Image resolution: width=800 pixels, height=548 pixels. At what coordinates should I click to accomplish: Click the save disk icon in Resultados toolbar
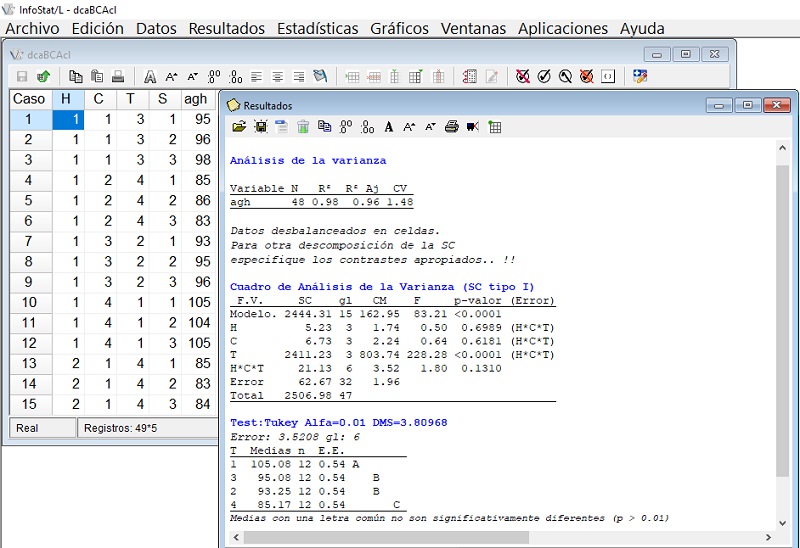(260, 127)
